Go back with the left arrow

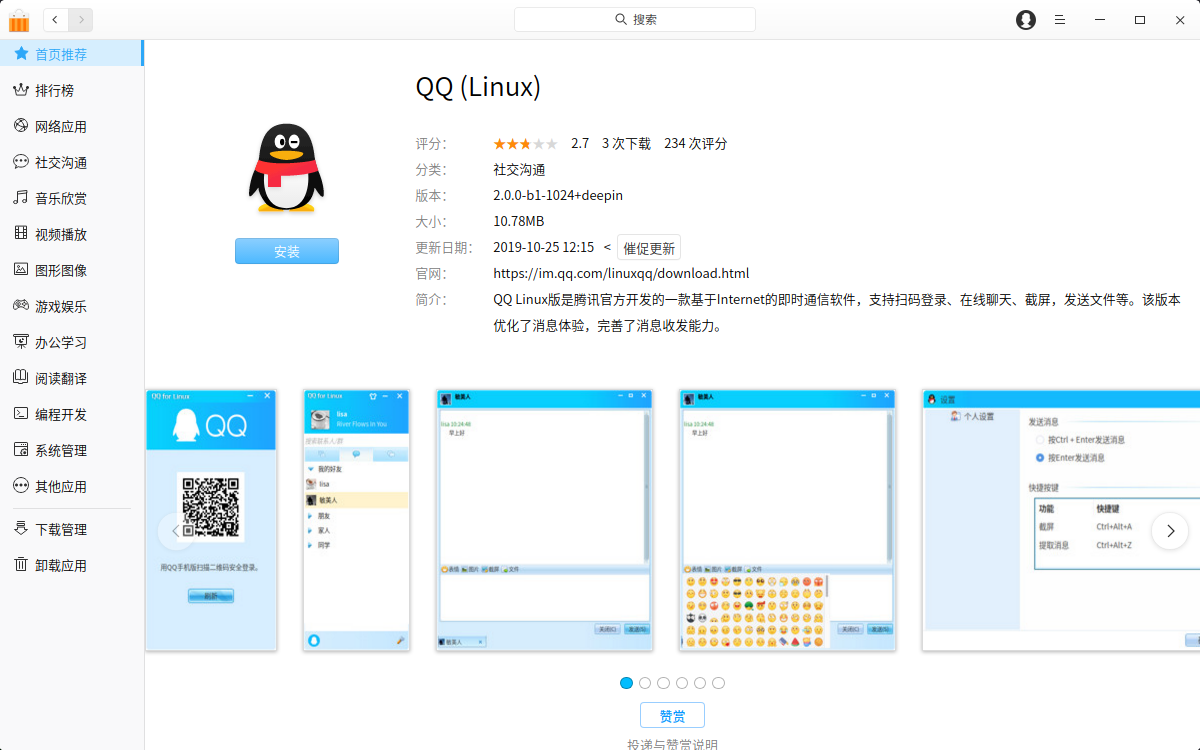[55, 19]
